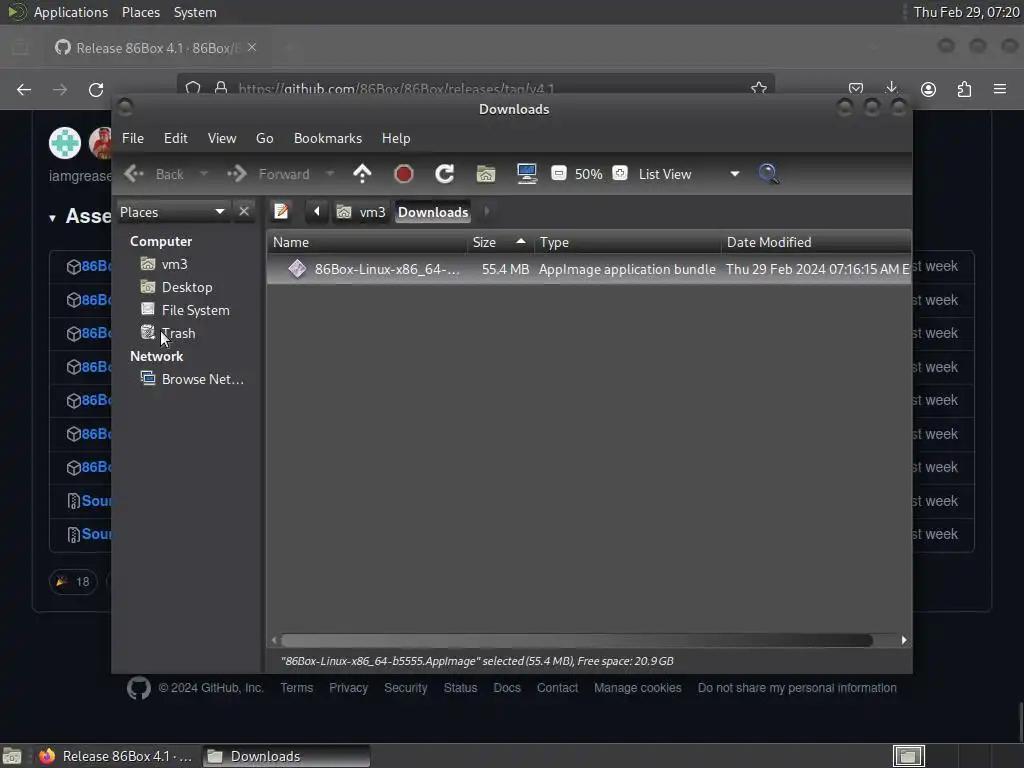This screenshot has width=1024, height=768.
Task: Open the Firefox hamburger menu
Action: pos(1000,89)
